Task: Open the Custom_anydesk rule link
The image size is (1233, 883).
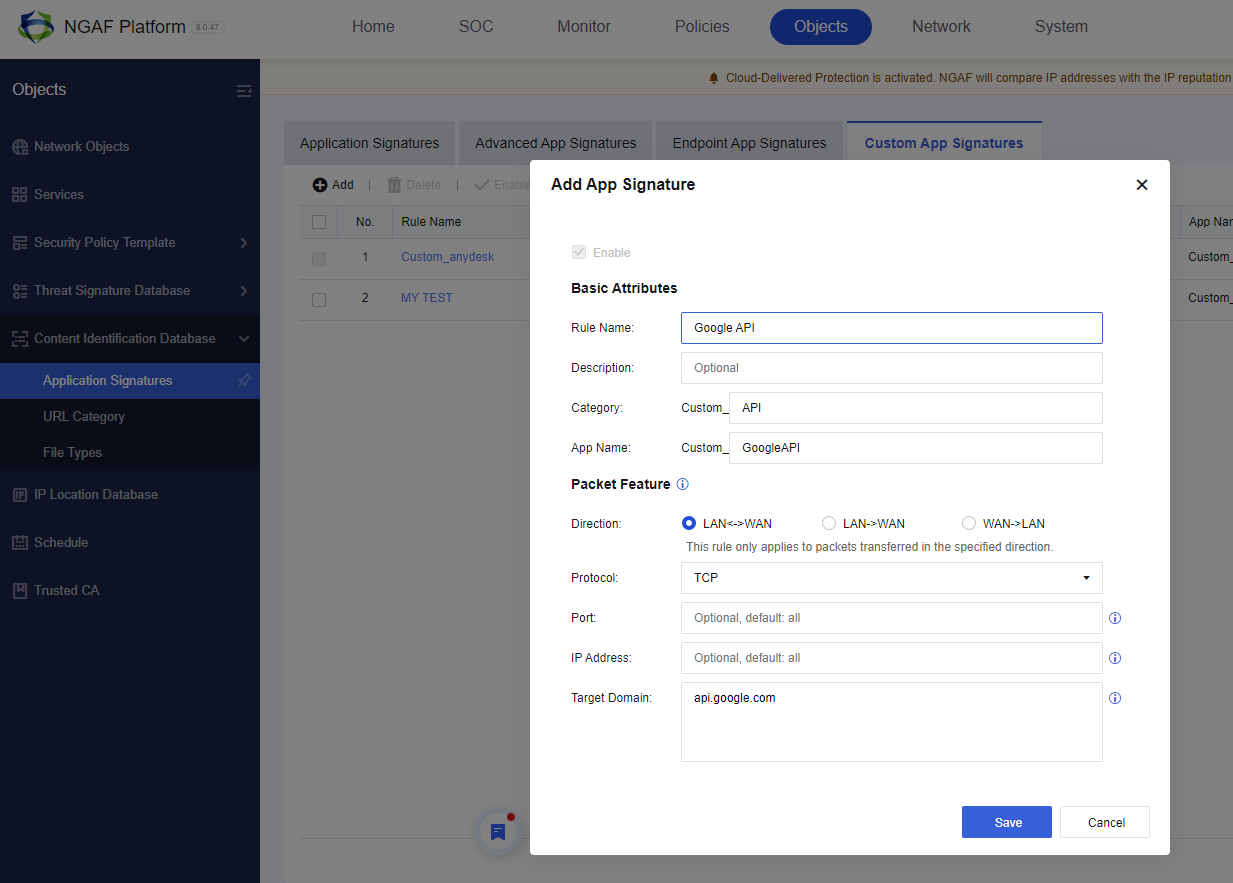Action: click(x=448, y=257)
